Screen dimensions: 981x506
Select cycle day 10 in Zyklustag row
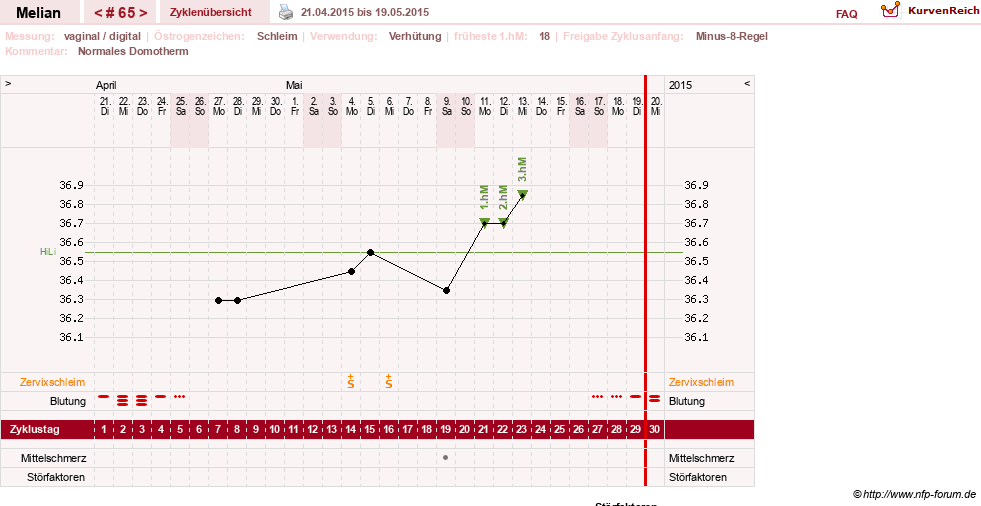275,430
